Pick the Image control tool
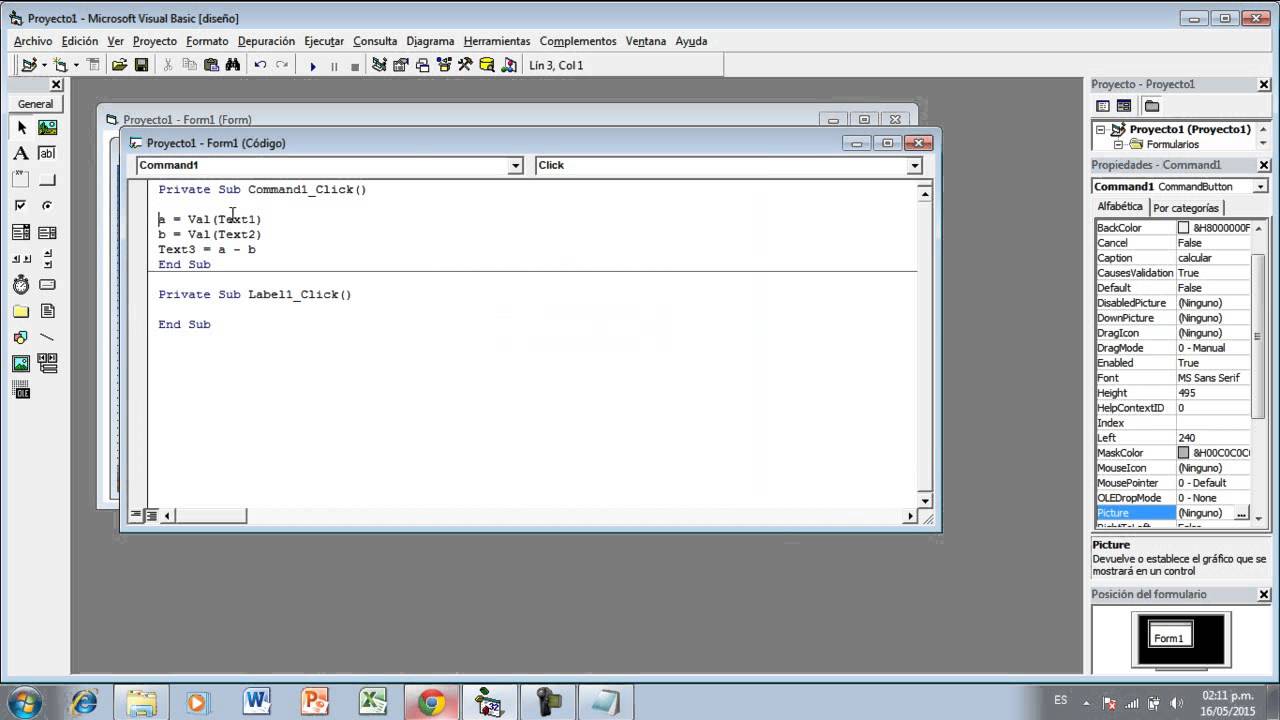 (21, 363)
